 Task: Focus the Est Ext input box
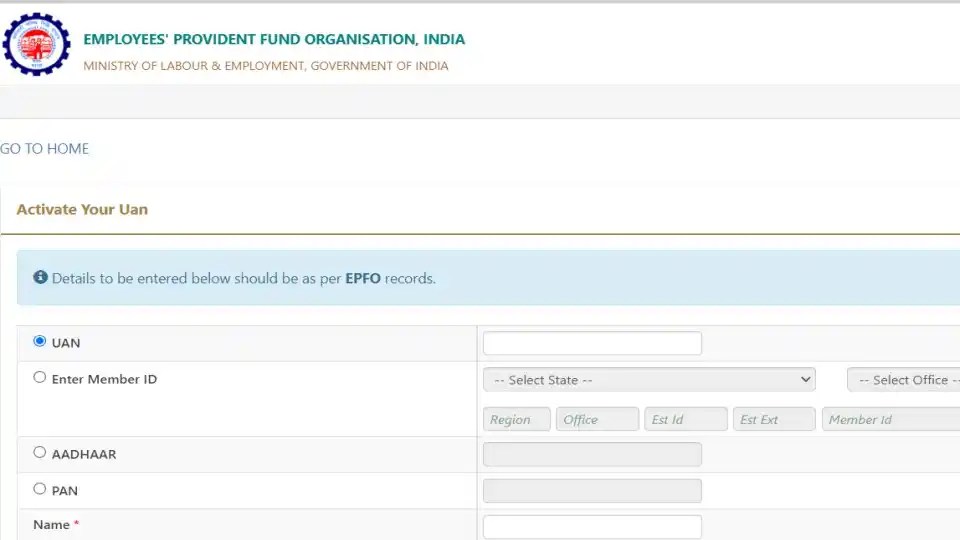(x=774, y=419)
